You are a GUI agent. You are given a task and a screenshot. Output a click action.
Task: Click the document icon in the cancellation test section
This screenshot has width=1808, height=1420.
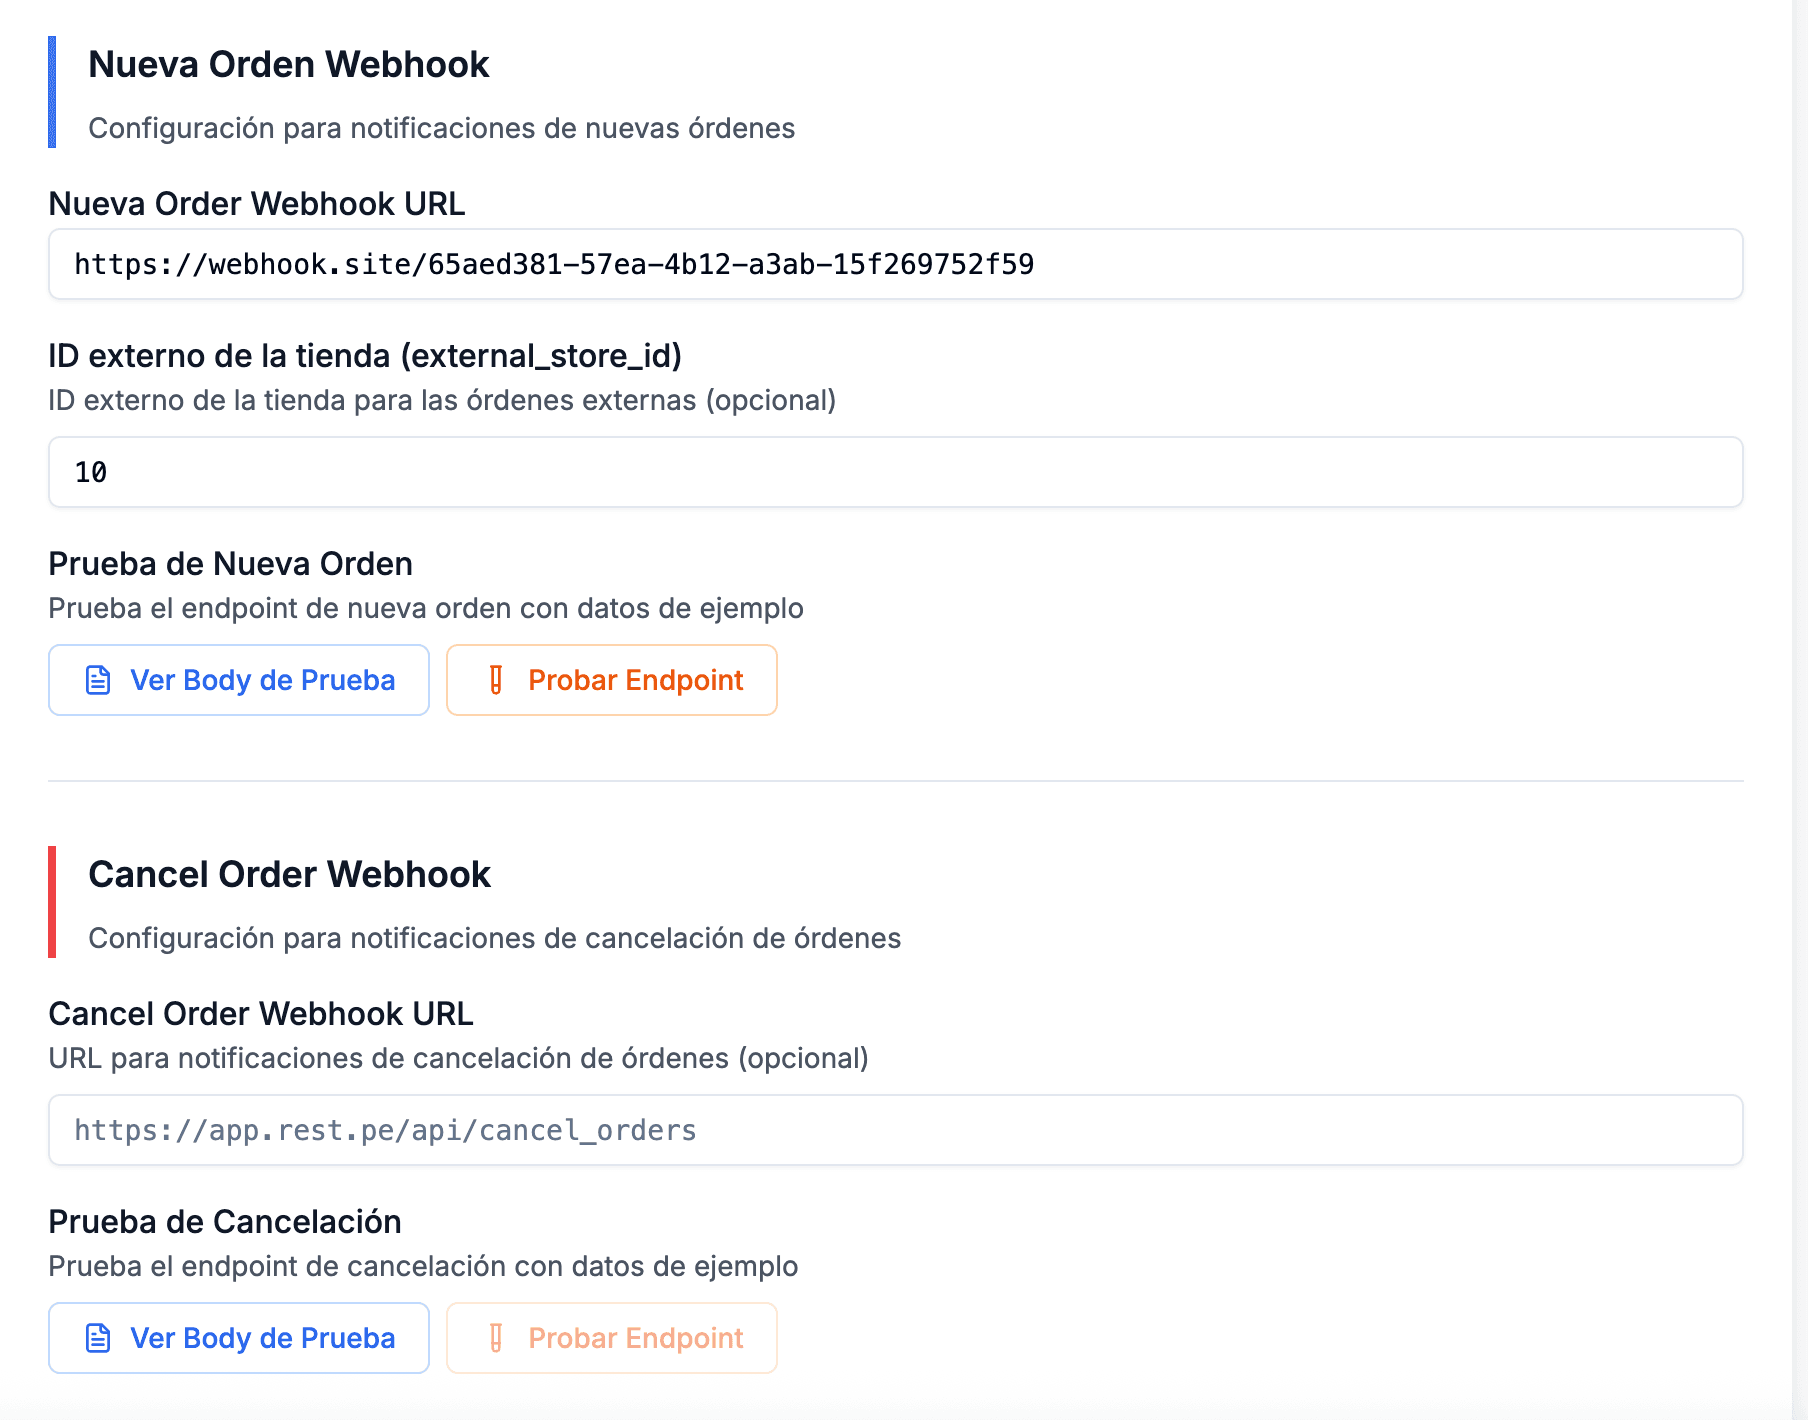pyautogui.click(x=96, y=1338)
